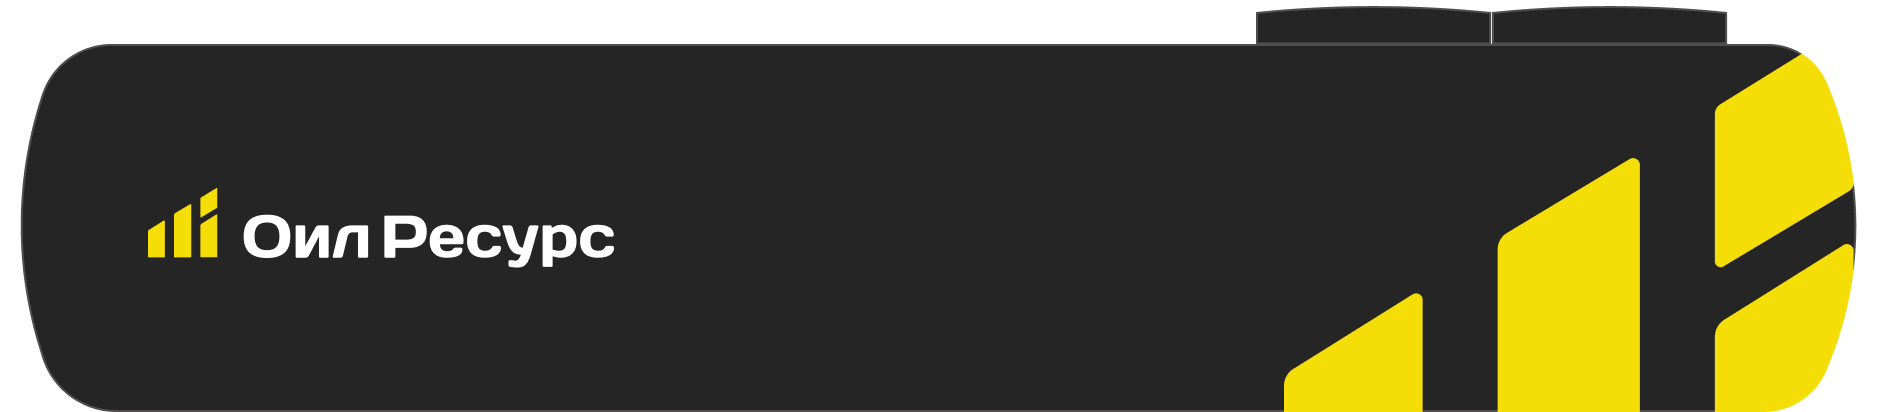Image resolution: width=1886 pixels, height=412 pixels.
Task: Click the divider between the two top tabs
Action: point(1491,28)
